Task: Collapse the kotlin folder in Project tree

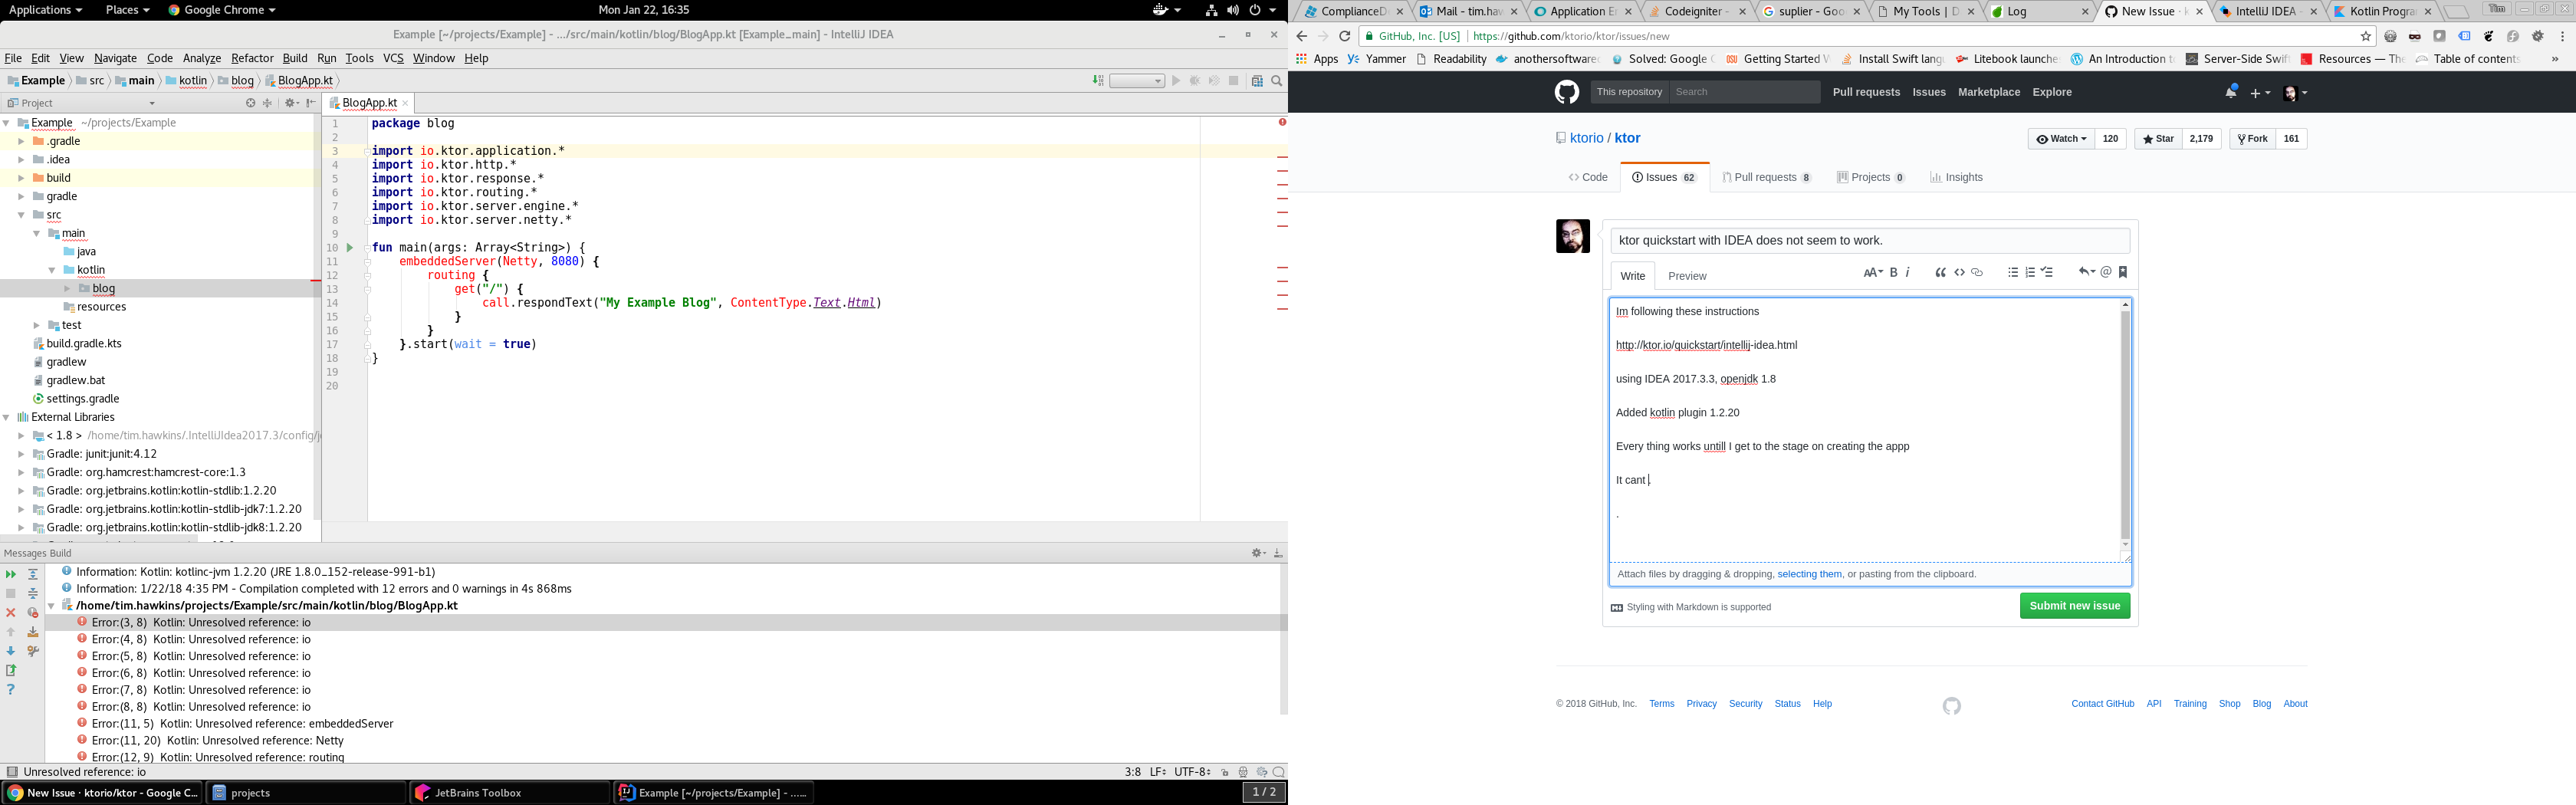Action: [x=53, y=270]
